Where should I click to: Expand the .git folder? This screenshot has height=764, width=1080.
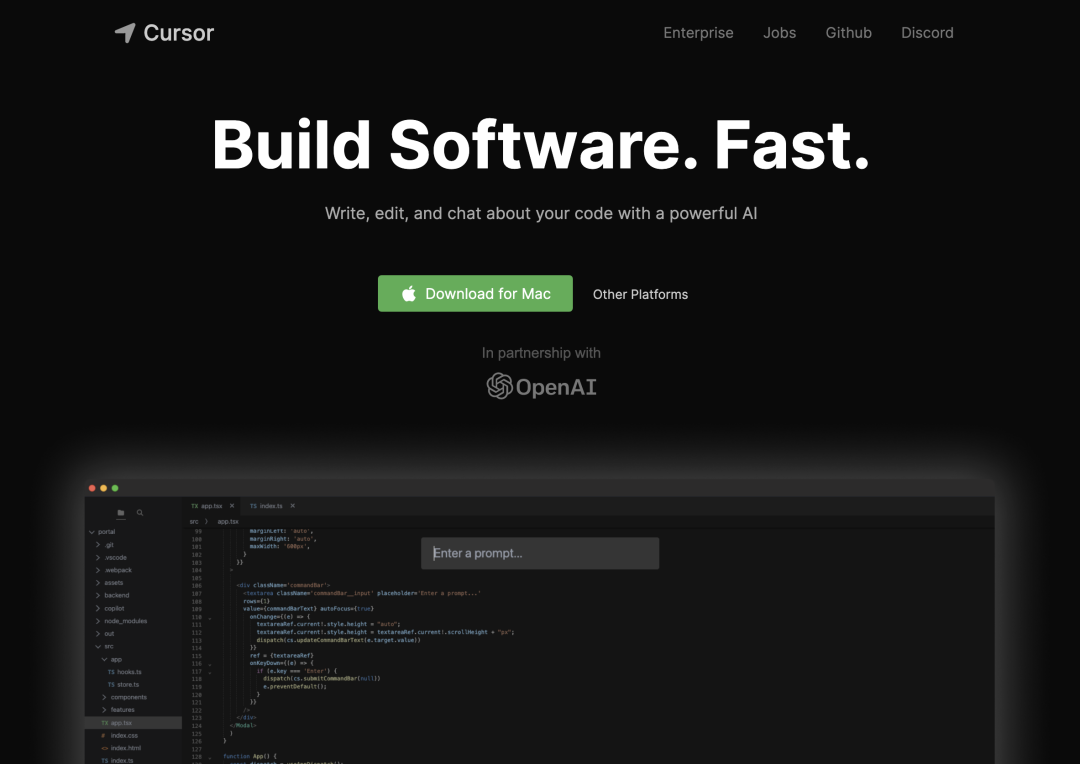pyautogui.click(x=98, y=545)
